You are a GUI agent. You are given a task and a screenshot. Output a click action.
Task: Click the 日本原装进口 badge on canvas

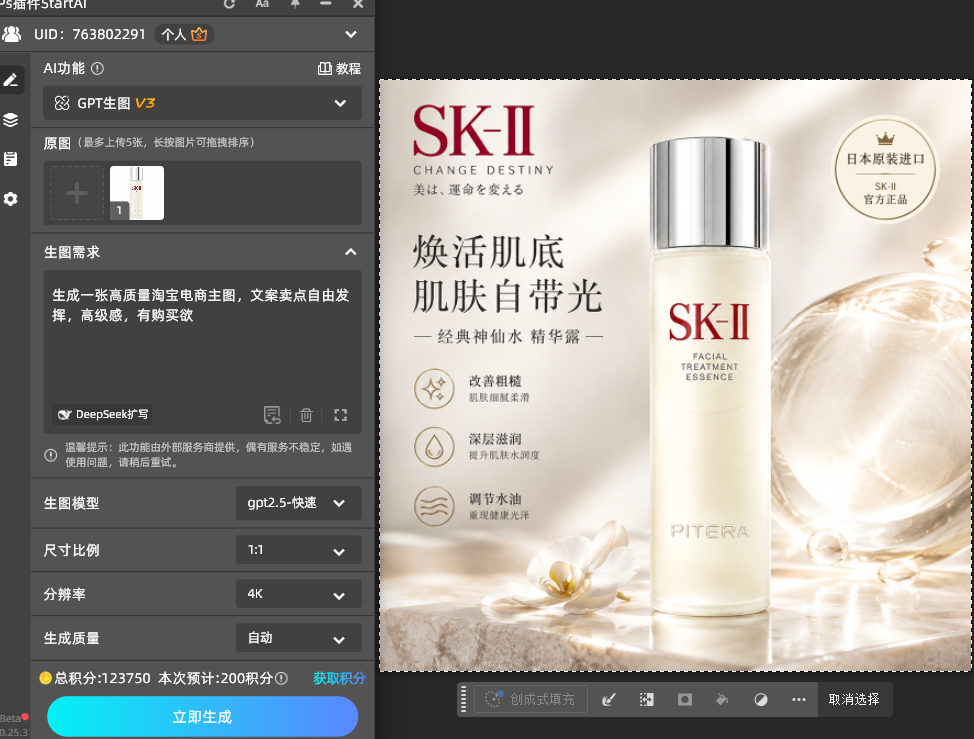[x=885, y=169]
